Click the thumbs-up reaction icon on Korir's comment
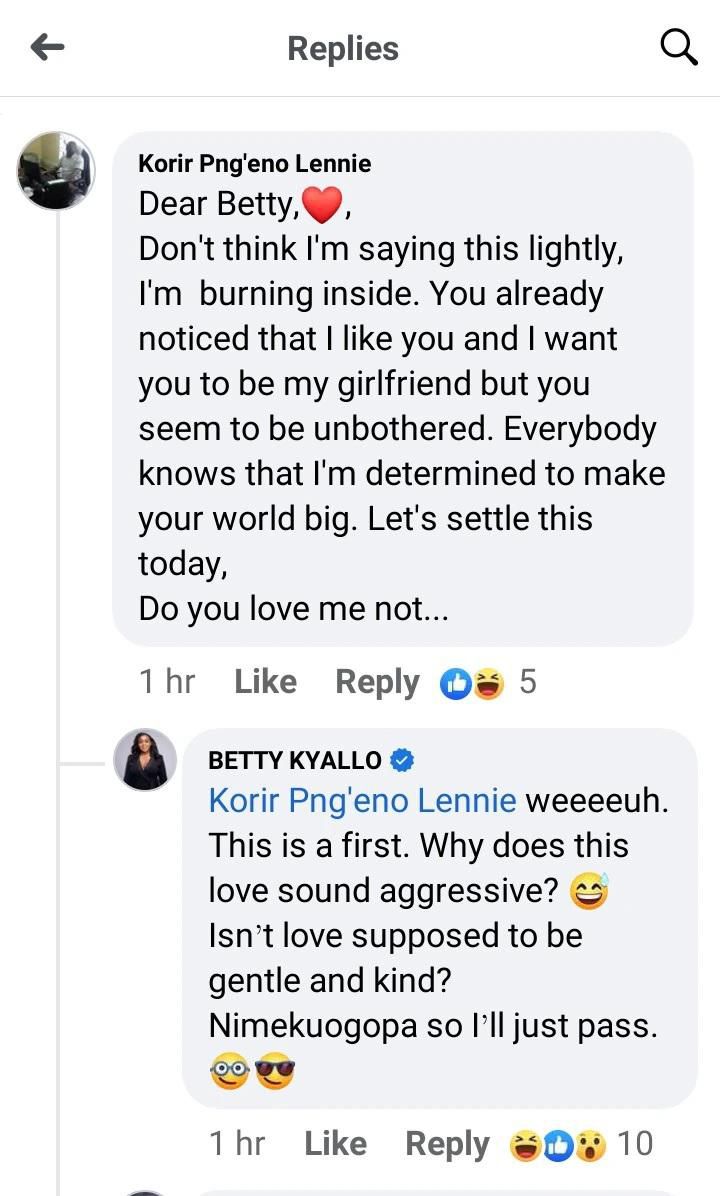The height and width of the screenshot is (1196, 720). (x=456, y=683)
